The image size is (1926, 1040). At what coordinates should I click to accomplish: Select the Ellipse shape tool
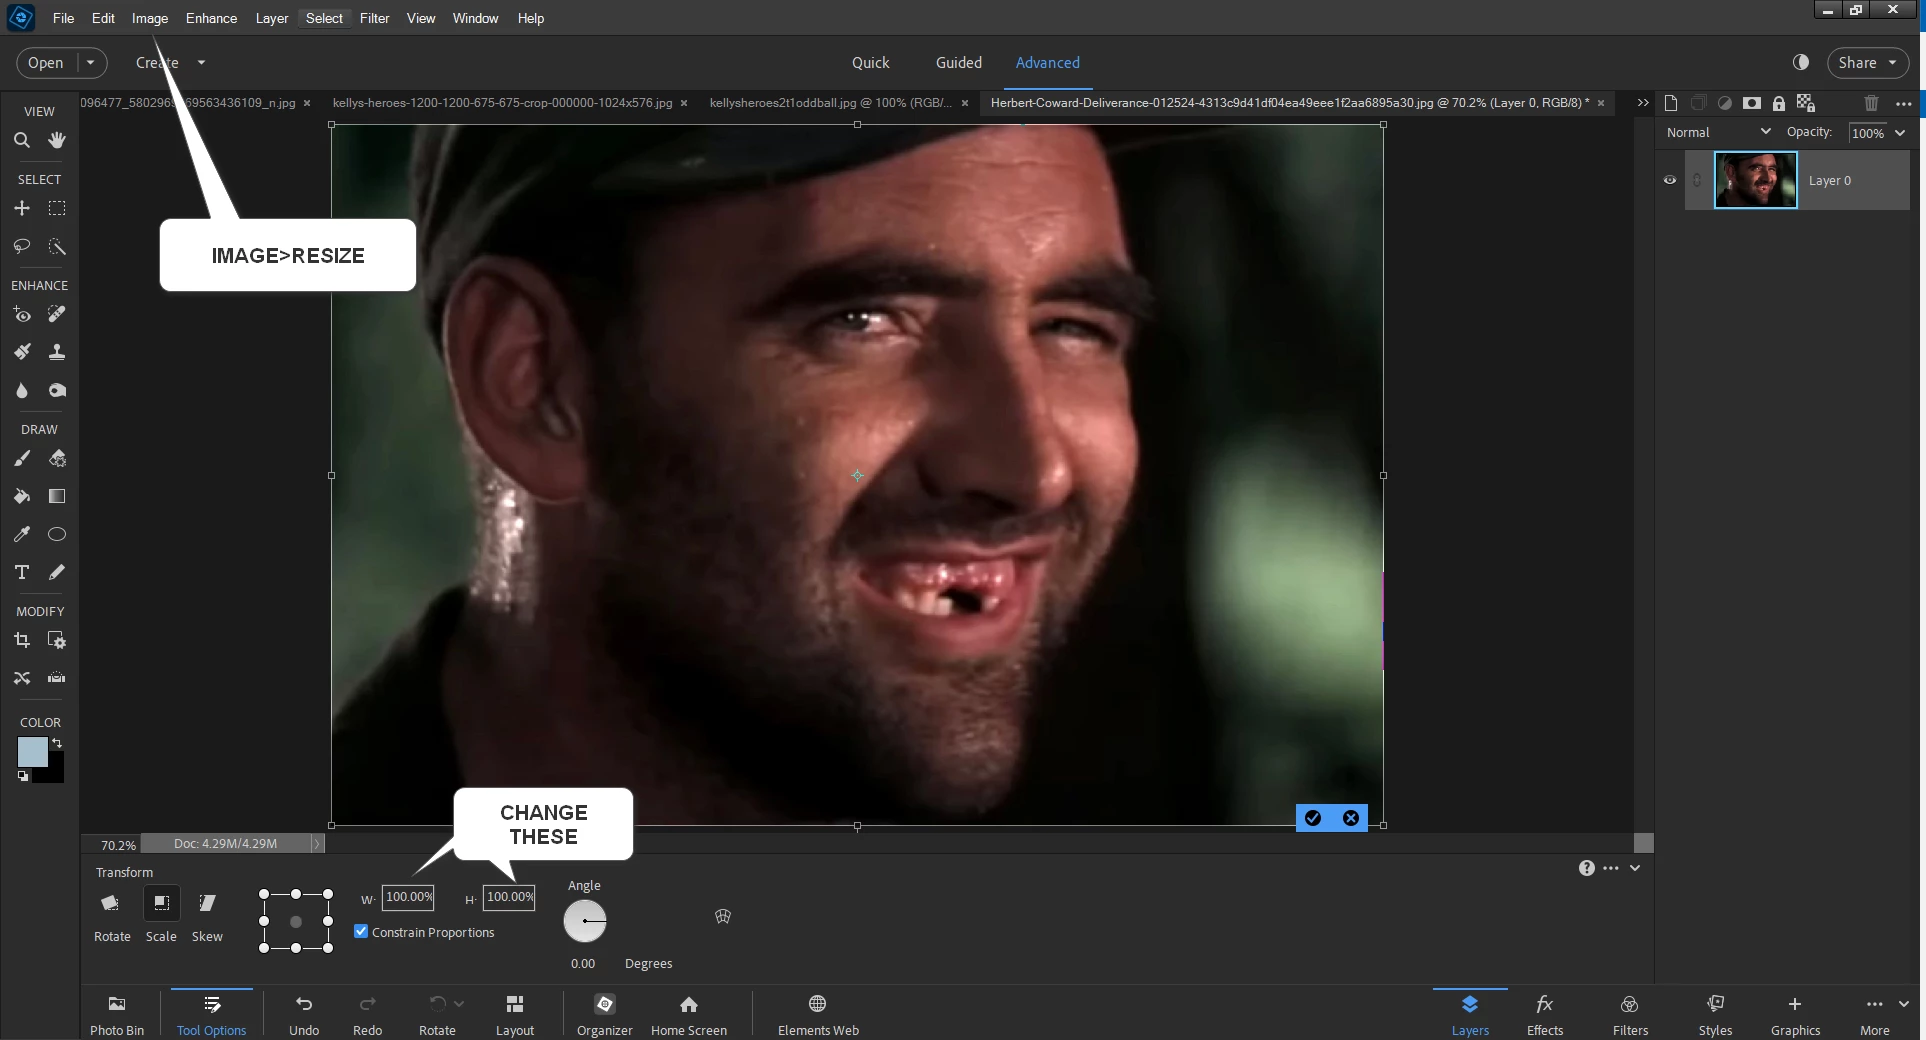tap(57, 534)
